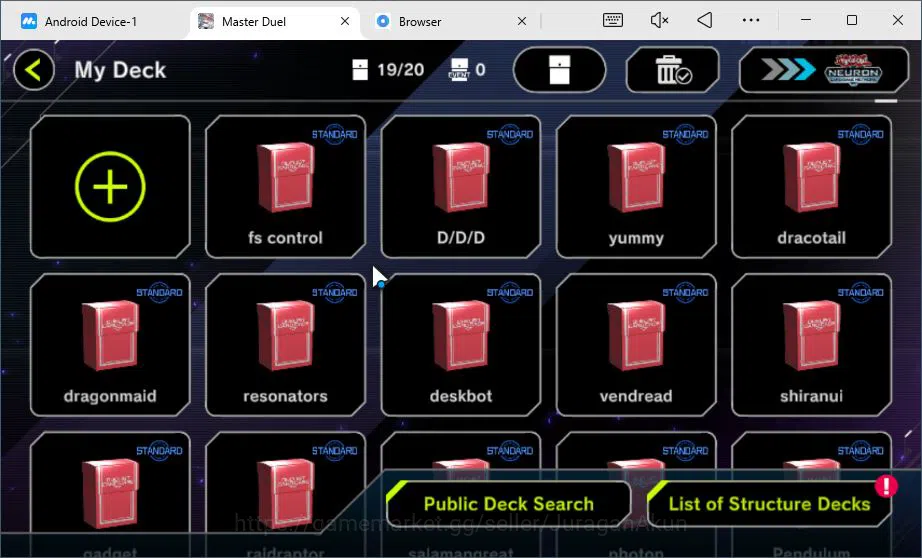Open the emulator more options menu
The width and height of the screenshot is (922, 558).
[x=751, y=21]
